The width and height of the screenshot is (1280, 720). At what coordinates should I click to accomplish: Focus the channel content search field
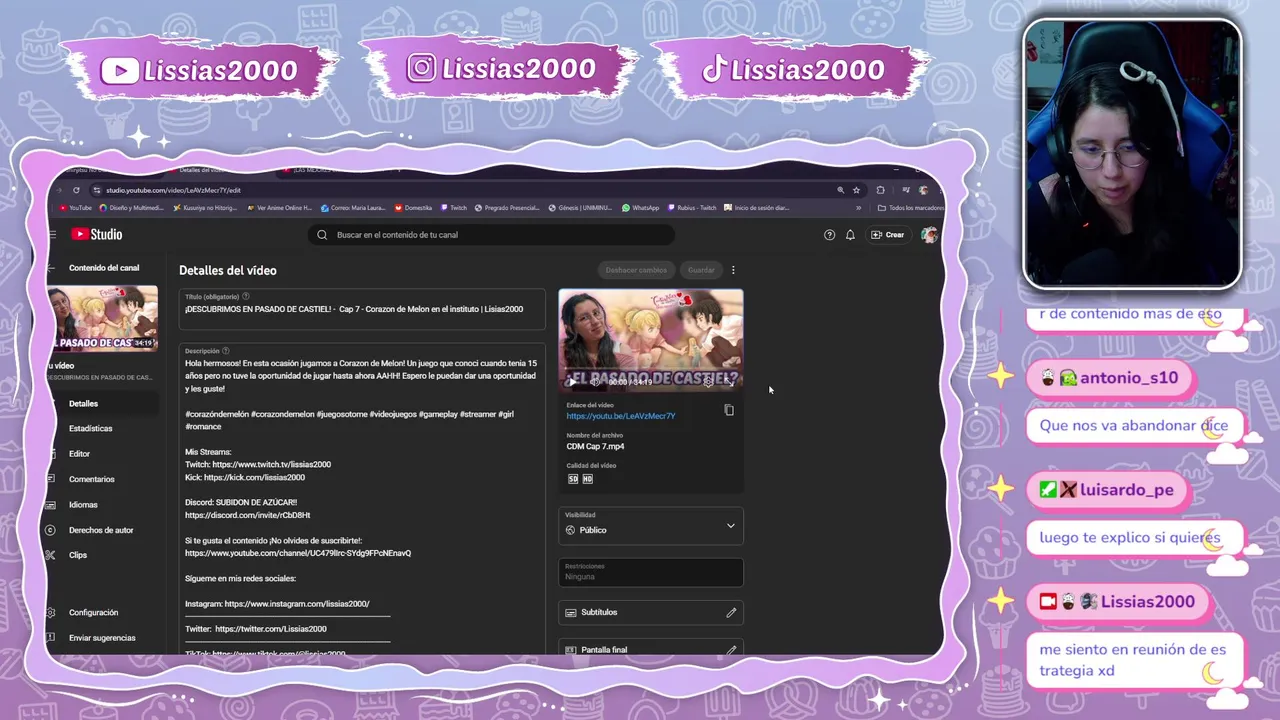tap(491, 235)
